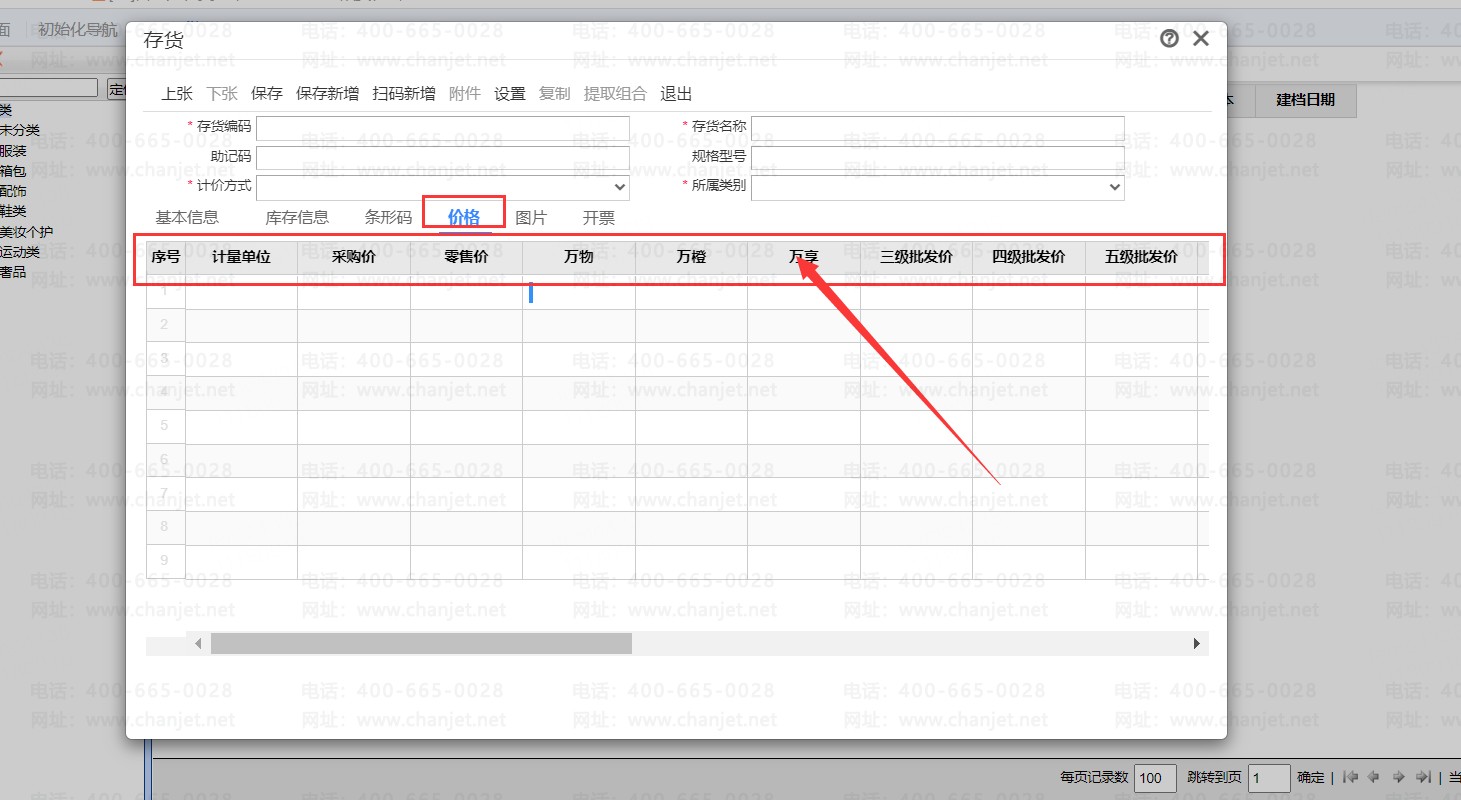Click the 序号 column header
Viewport: 1461px width, 800px height.
coord(166,257)
